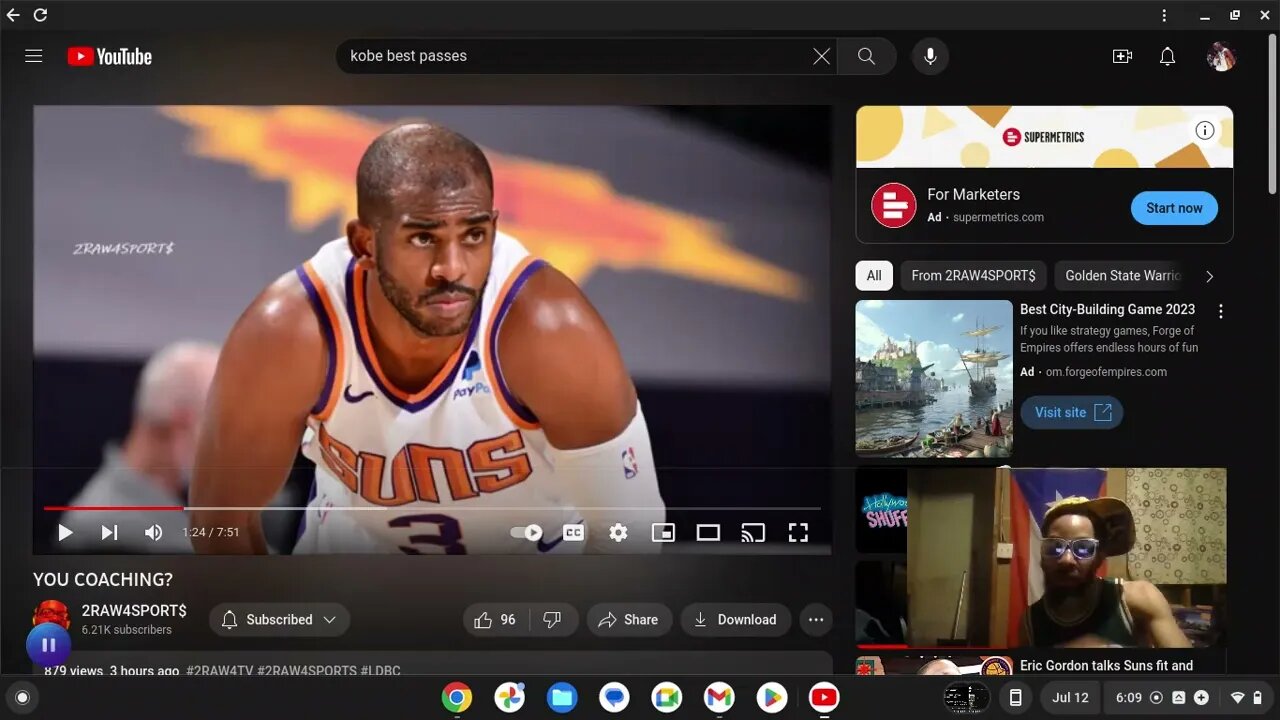Open Phone Hub in shelf
The width and height of the screenshot is (1280, 720).
click(1015, 697)
